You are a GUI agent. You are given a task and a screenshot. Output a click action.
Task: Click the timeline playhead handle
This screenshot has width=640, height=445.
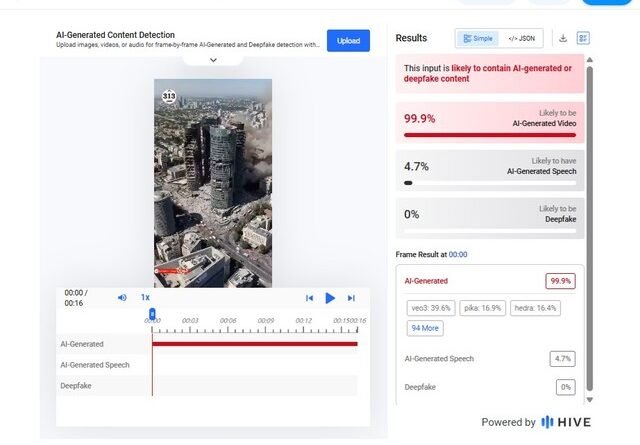[152, 314]
